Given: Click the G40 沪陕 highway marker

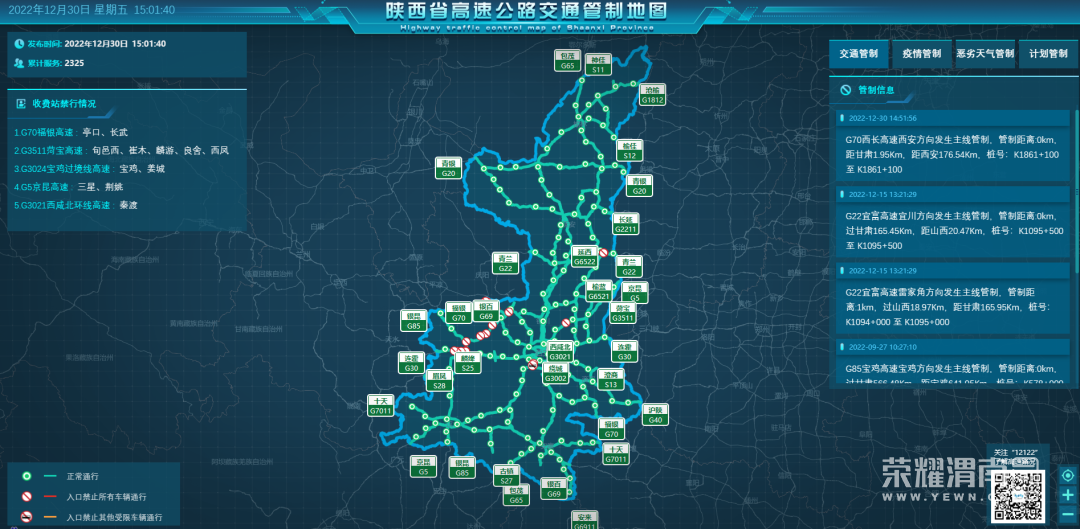Looking at the screenshot, I should [x=655, y=415].
